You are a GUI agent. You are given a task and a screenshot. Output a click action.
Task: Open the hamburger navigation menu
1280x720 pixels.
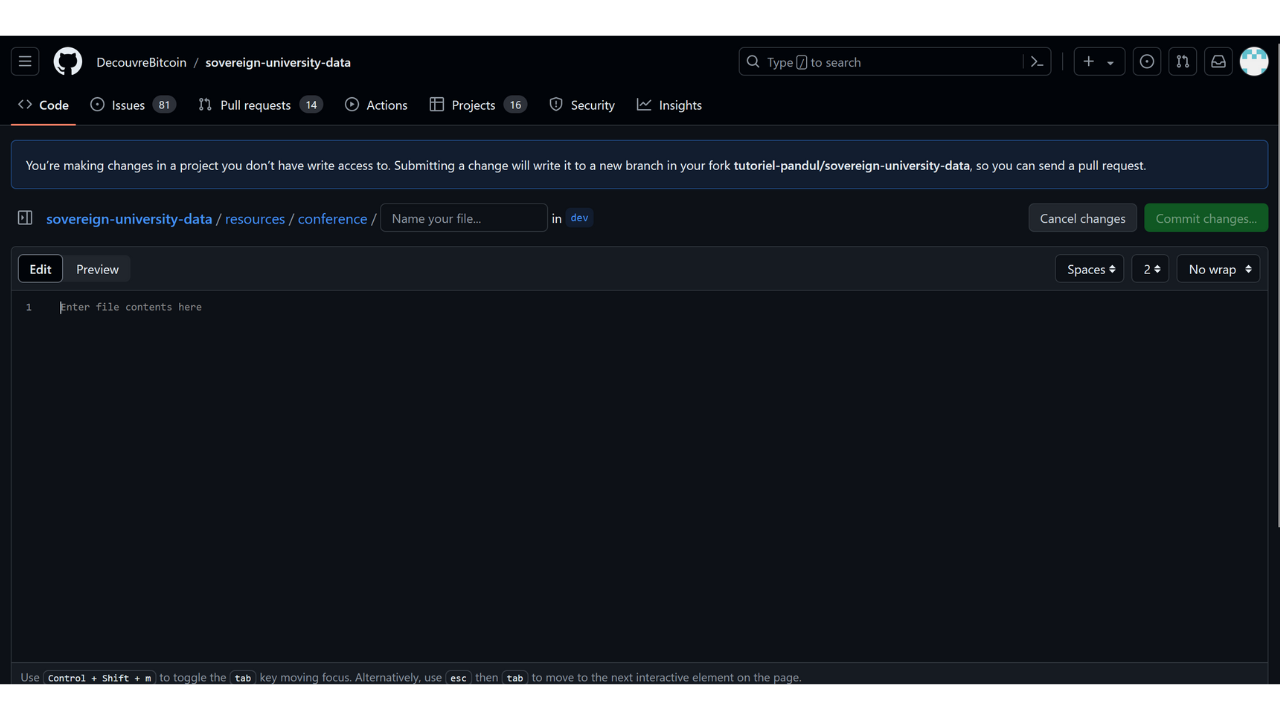point(25,62)
